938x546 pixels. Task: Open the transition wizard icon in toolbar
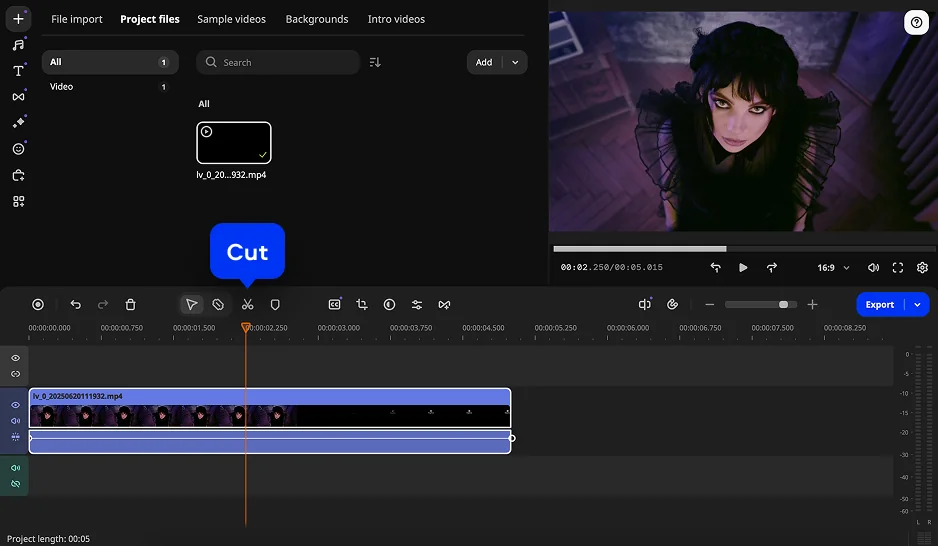click(444, 304)
